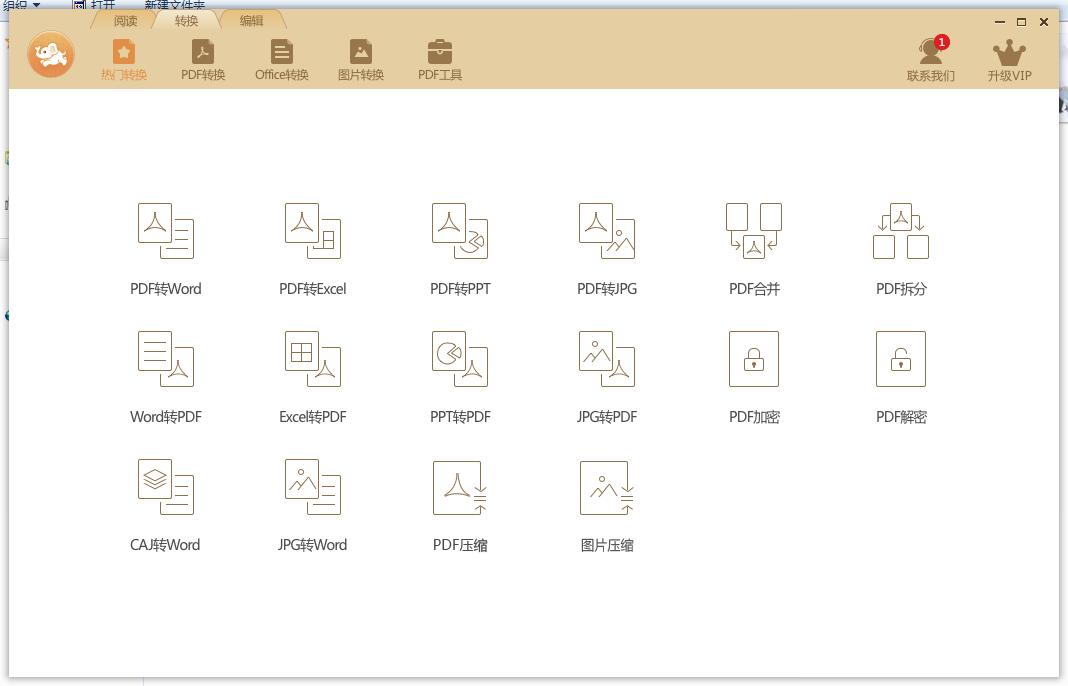Open the PDF转换 toolbar category
The image size is (1068, 686).
coord(203,60)
